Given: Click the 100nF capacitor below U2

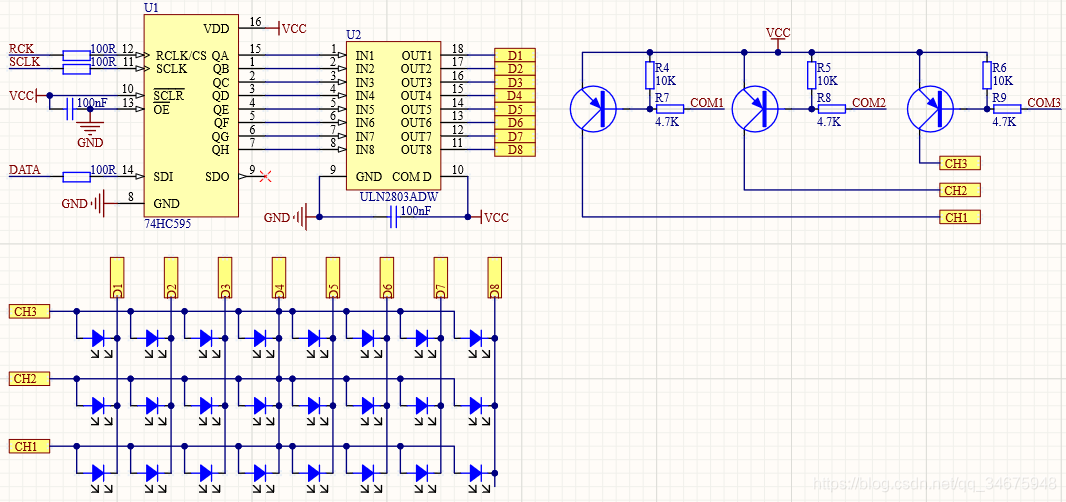Looking at the screenshot, I should tap(393, 218).
